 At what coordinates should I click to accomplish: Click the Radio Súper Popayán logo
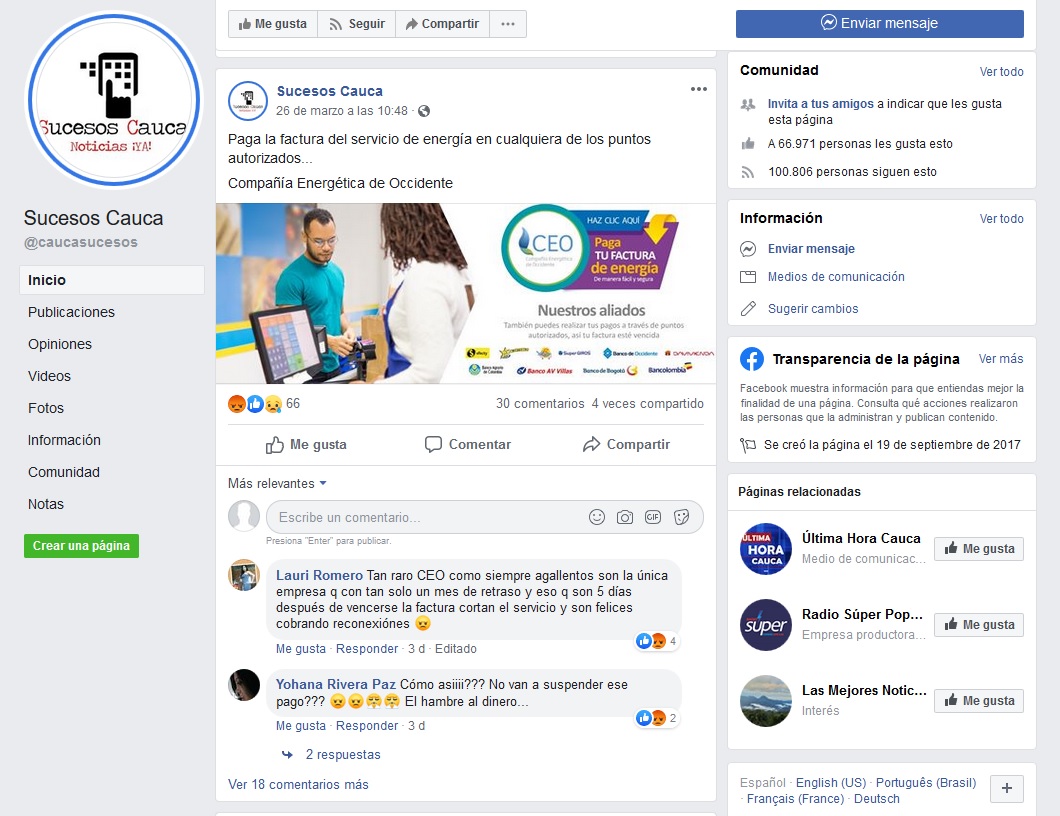coord(765,625)
